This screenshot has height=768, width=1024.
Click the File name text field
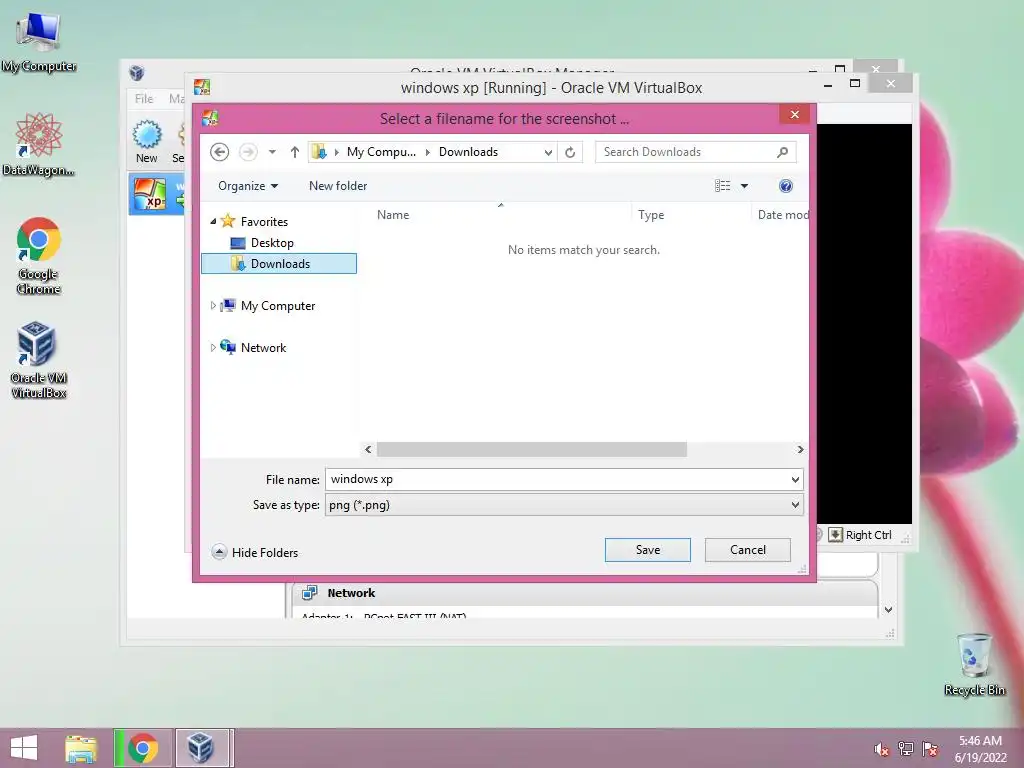556,479
